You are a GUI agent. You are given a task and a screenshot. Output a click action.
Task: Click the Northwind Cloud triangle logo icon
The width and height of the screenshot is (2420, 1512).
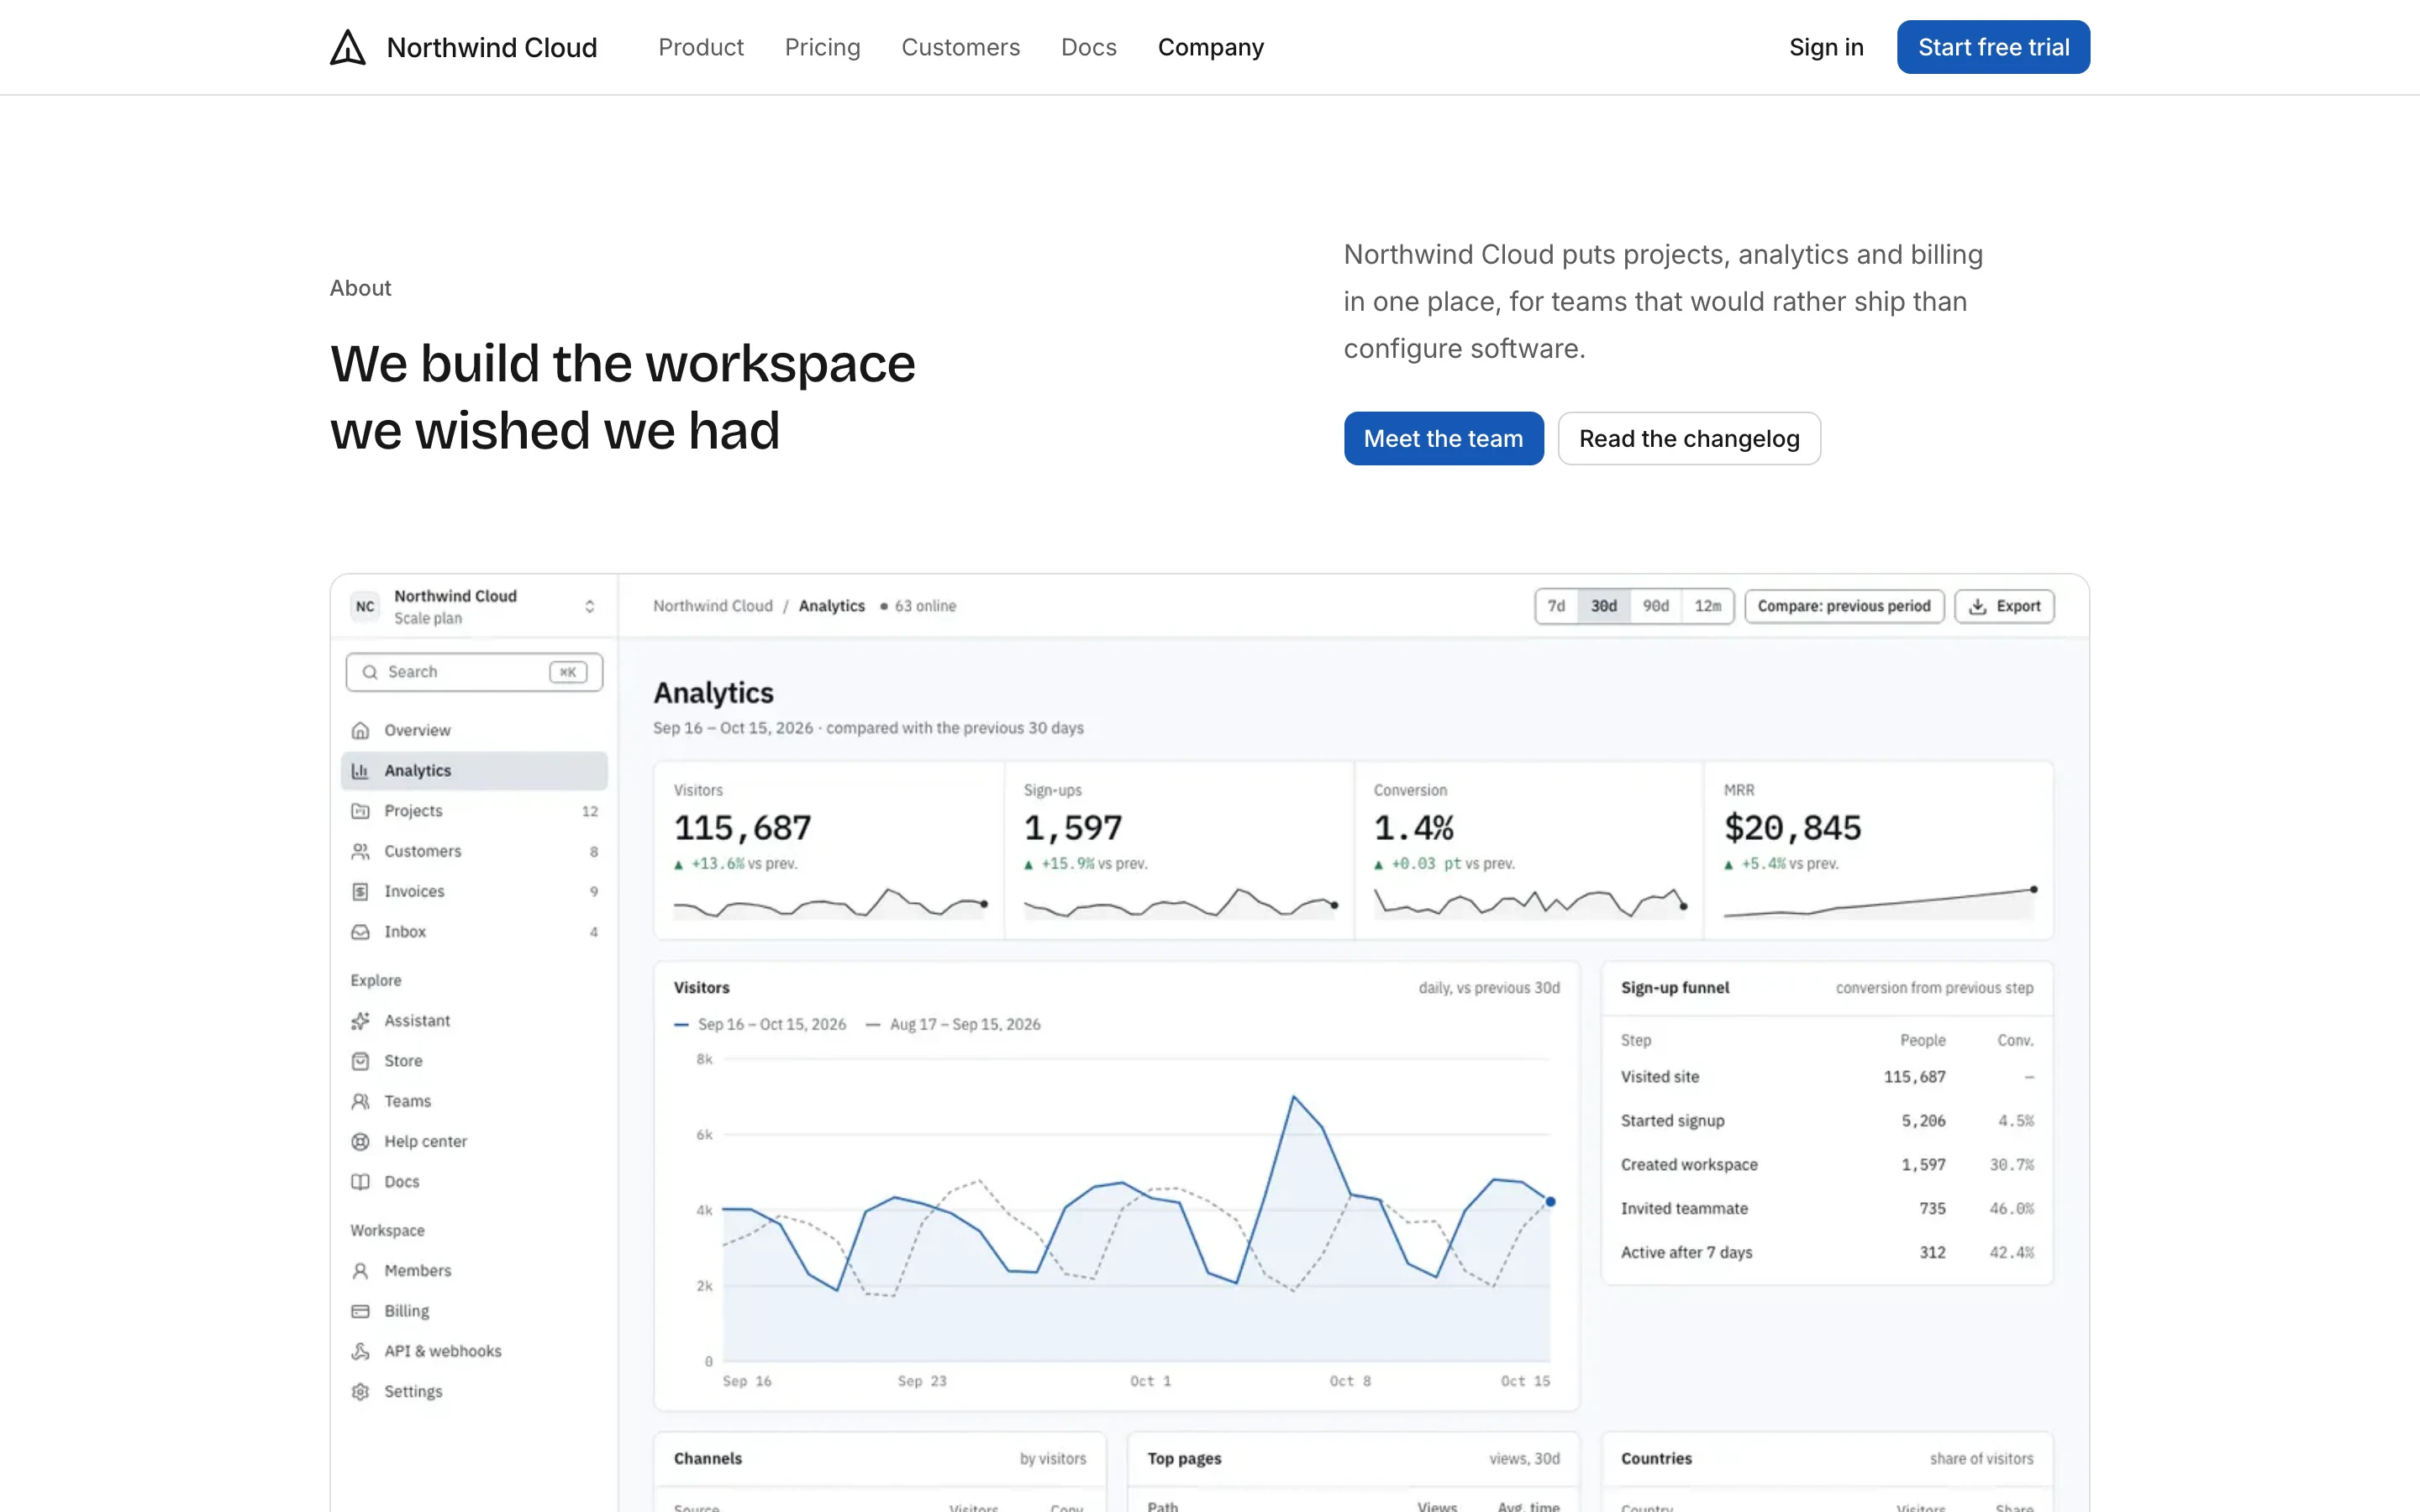tap(348, 47)
